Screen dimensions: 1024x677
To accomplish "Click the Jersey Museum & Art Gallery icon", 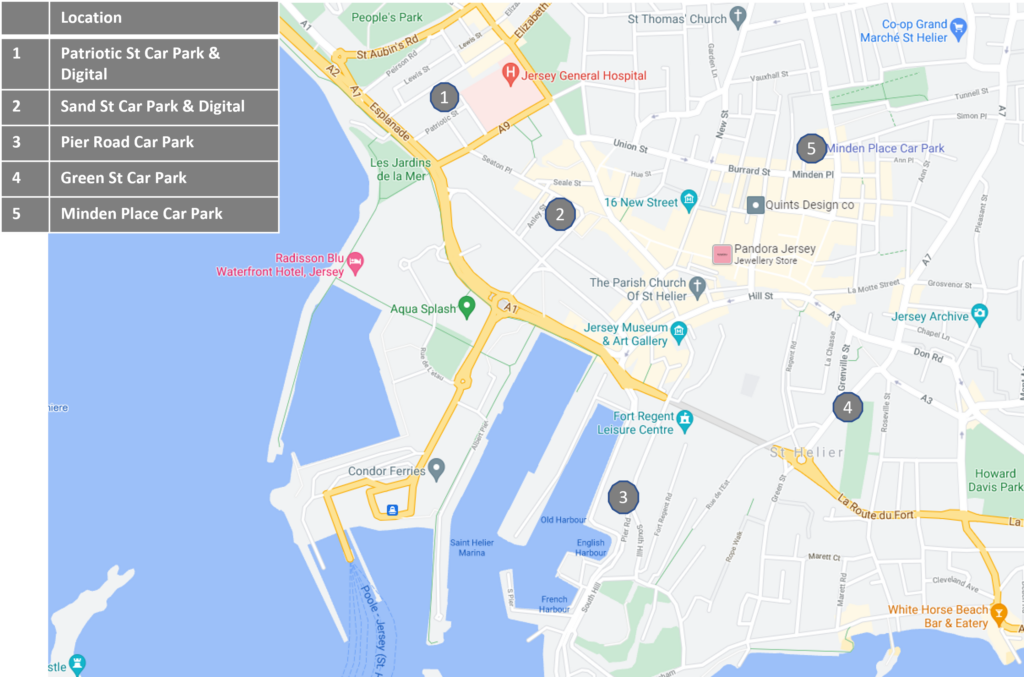I will click(679, 332).
